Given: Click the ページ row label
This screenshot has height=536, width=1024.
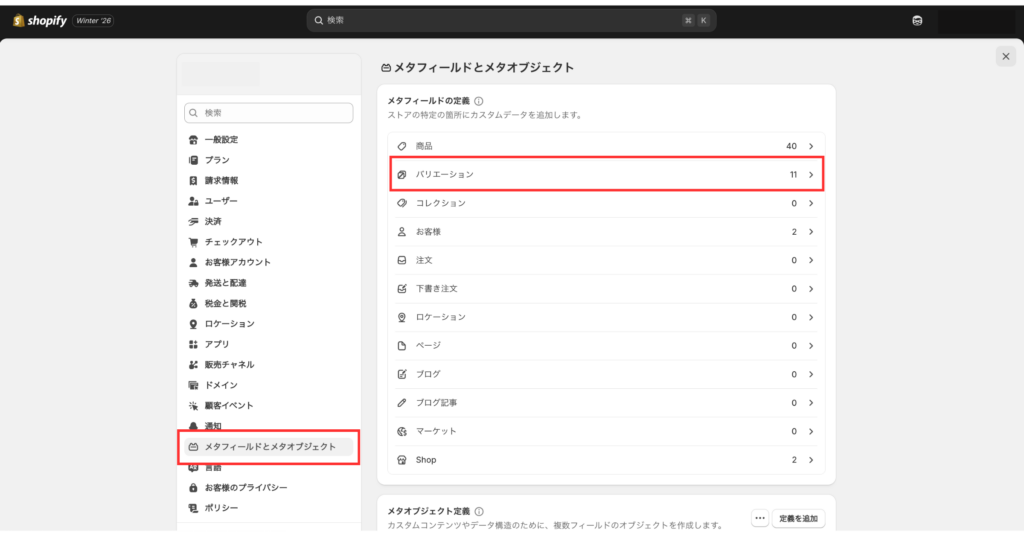Looking at the screenshot, I should 428,346.
